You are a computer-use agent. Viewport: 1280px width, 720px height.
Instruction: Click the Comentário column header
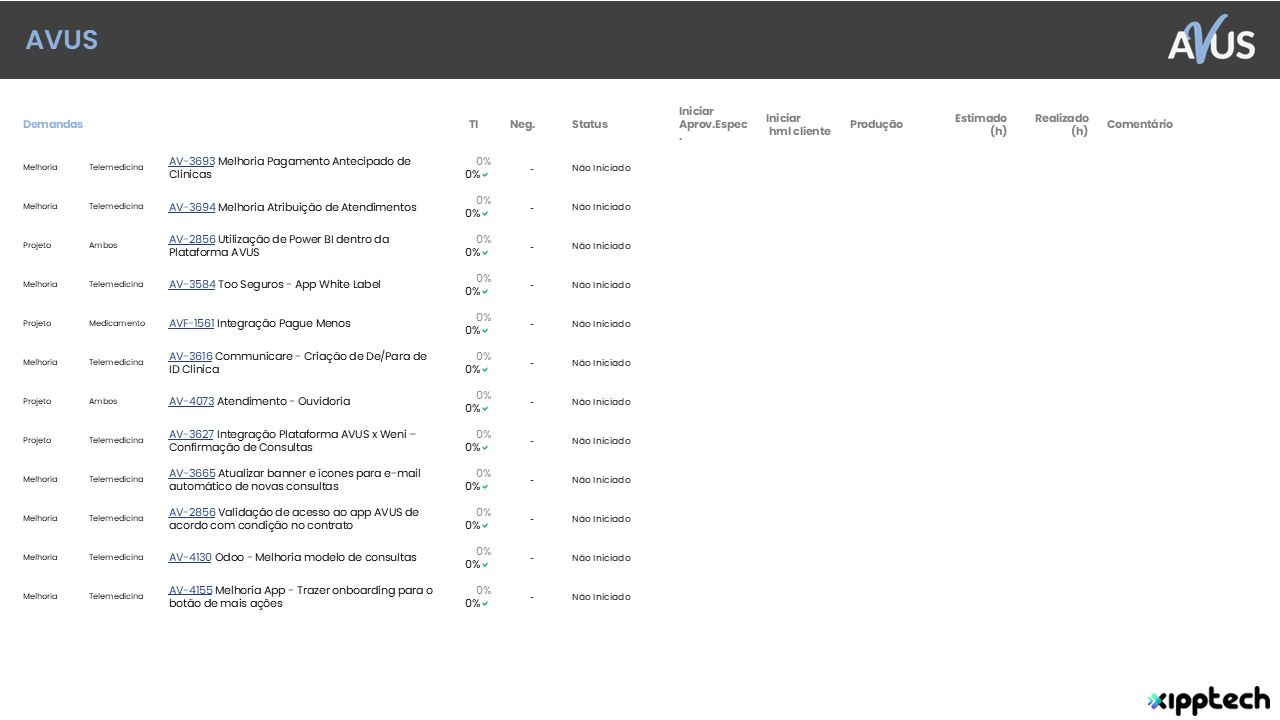coord(1140,124)
